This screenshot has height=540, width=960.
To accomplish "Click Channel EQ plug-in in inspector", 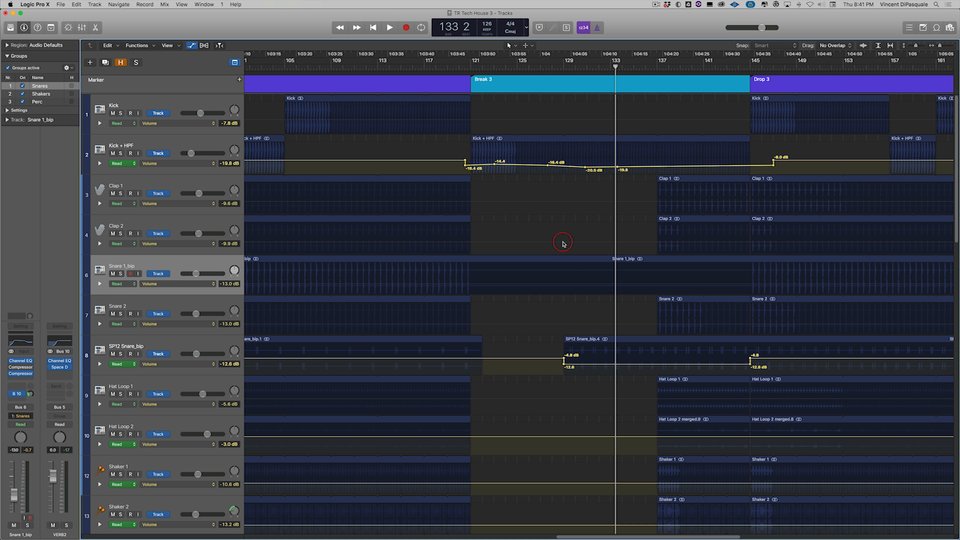I will (20, 361).
